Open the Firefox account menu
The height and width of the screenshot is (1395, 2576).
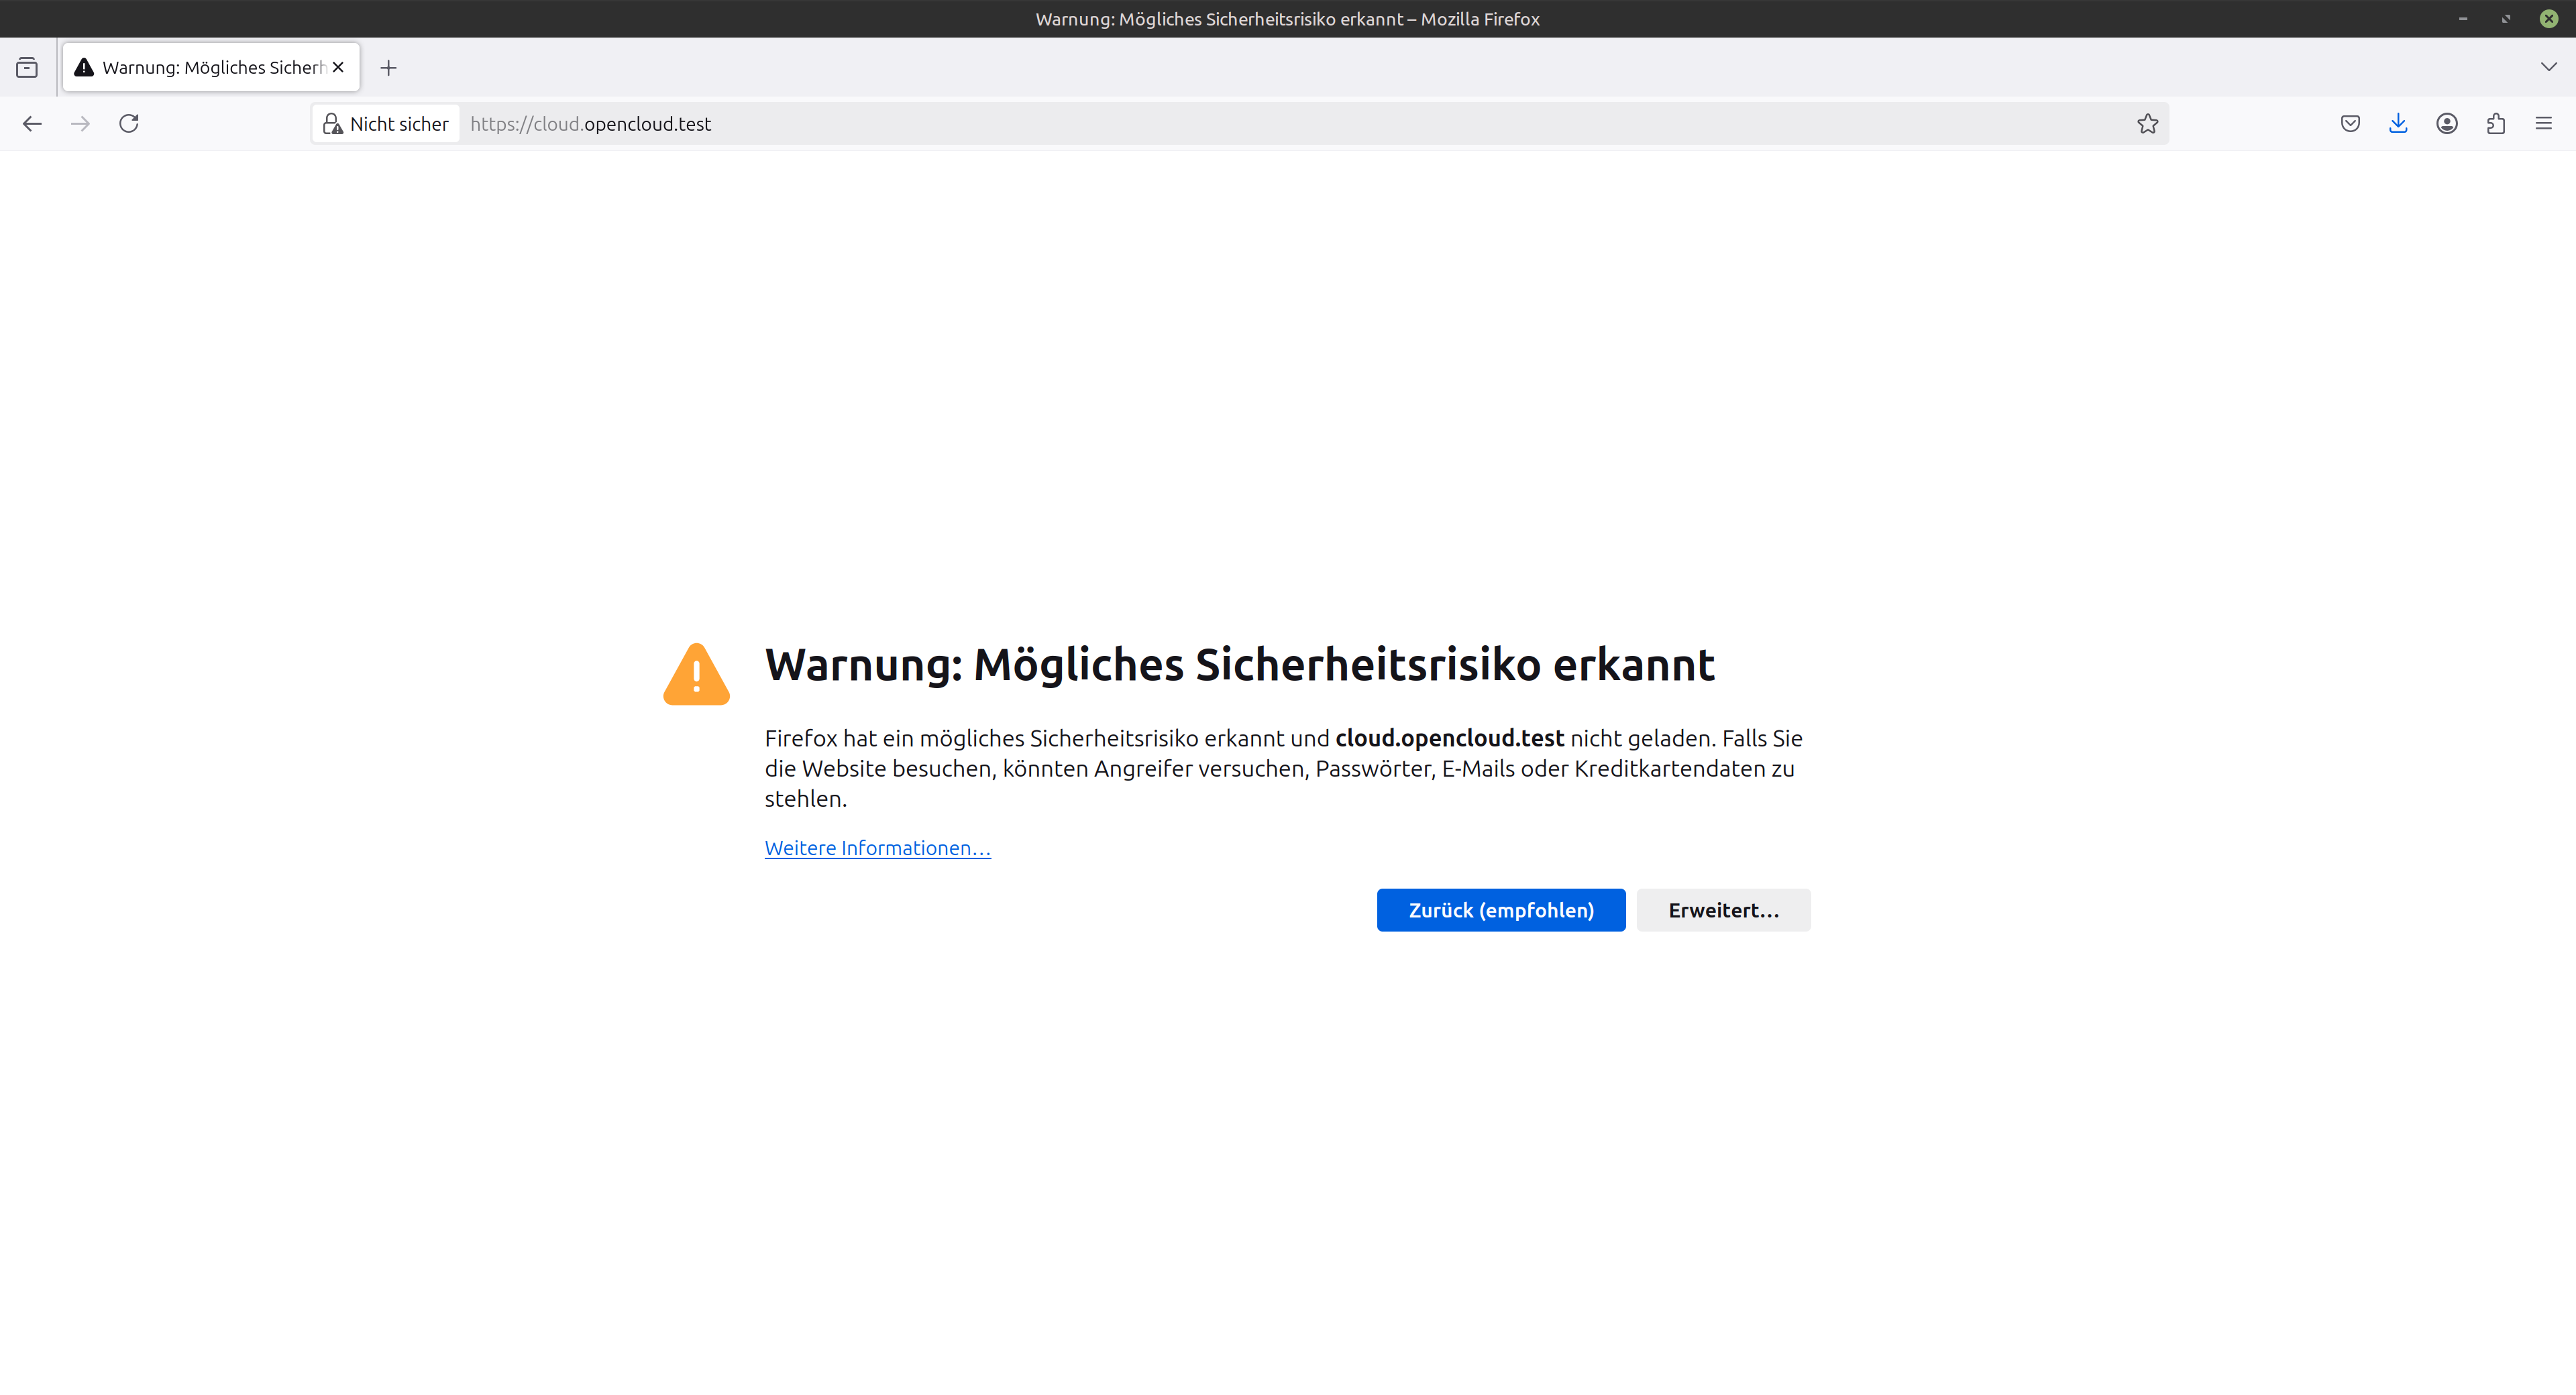point(2447,123)
